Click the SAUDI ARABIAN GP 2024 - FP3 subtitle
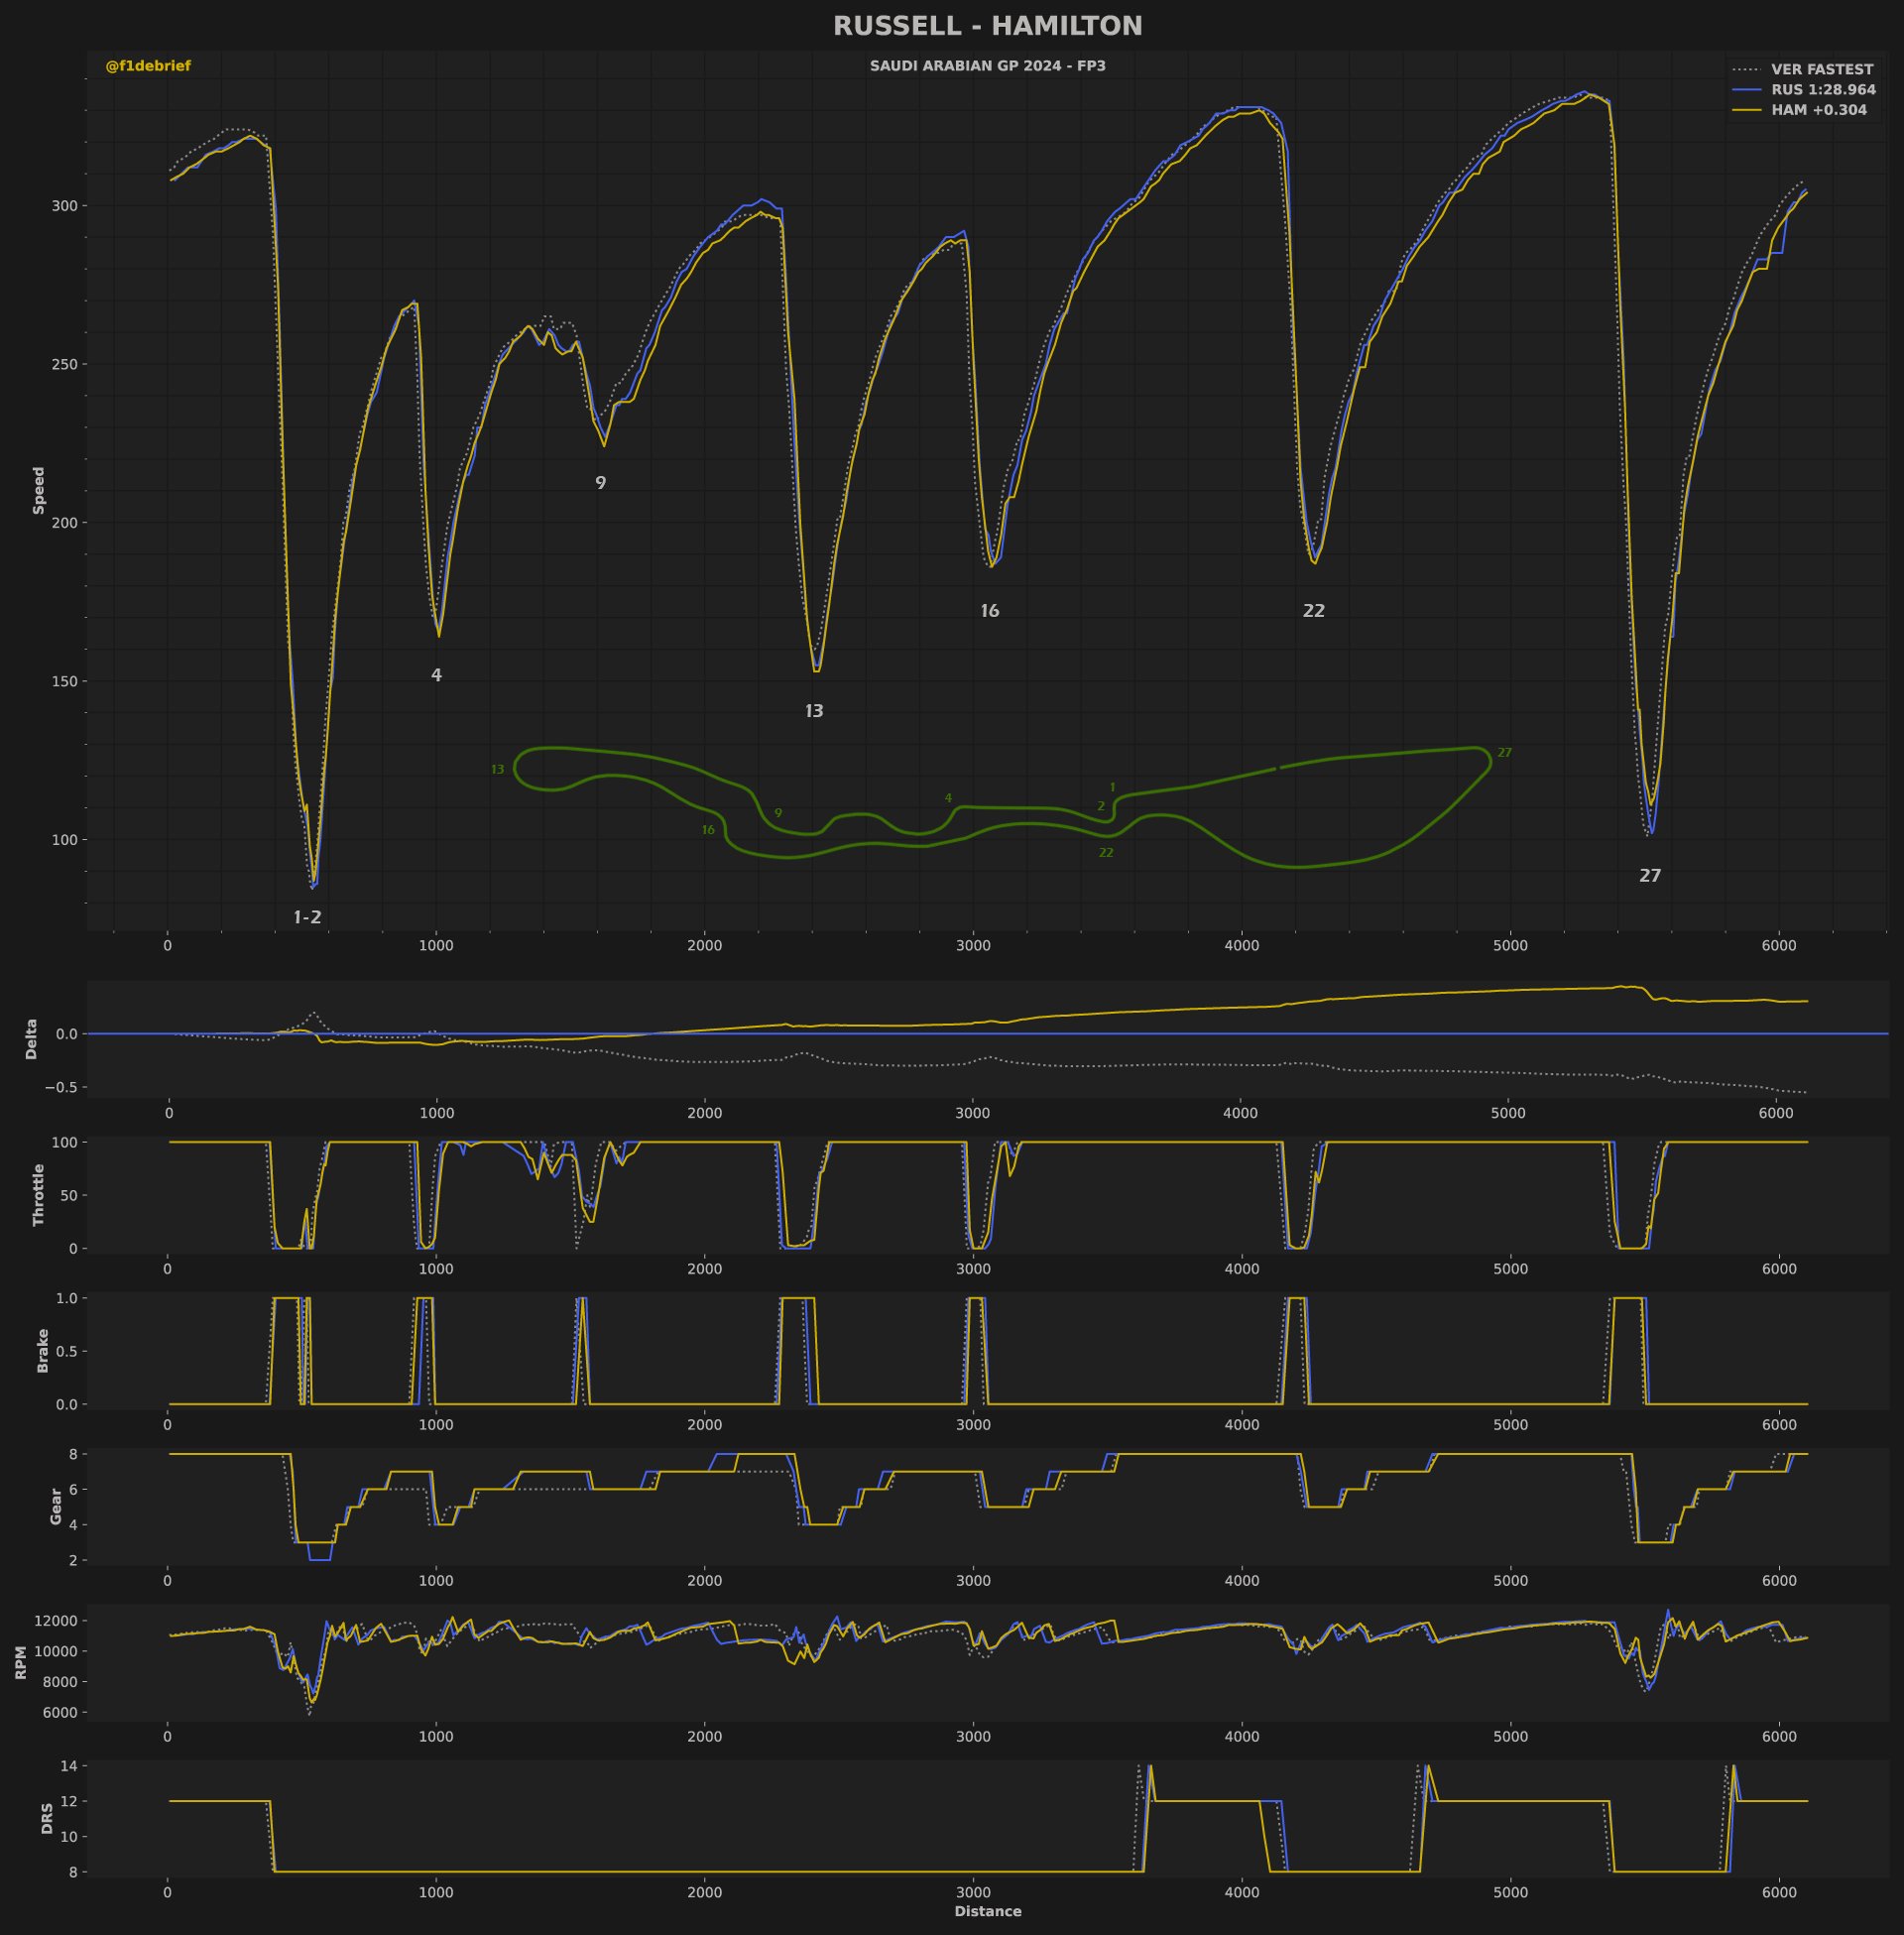This screenshot has width=1904, height=1935. [x=987, y=66]
